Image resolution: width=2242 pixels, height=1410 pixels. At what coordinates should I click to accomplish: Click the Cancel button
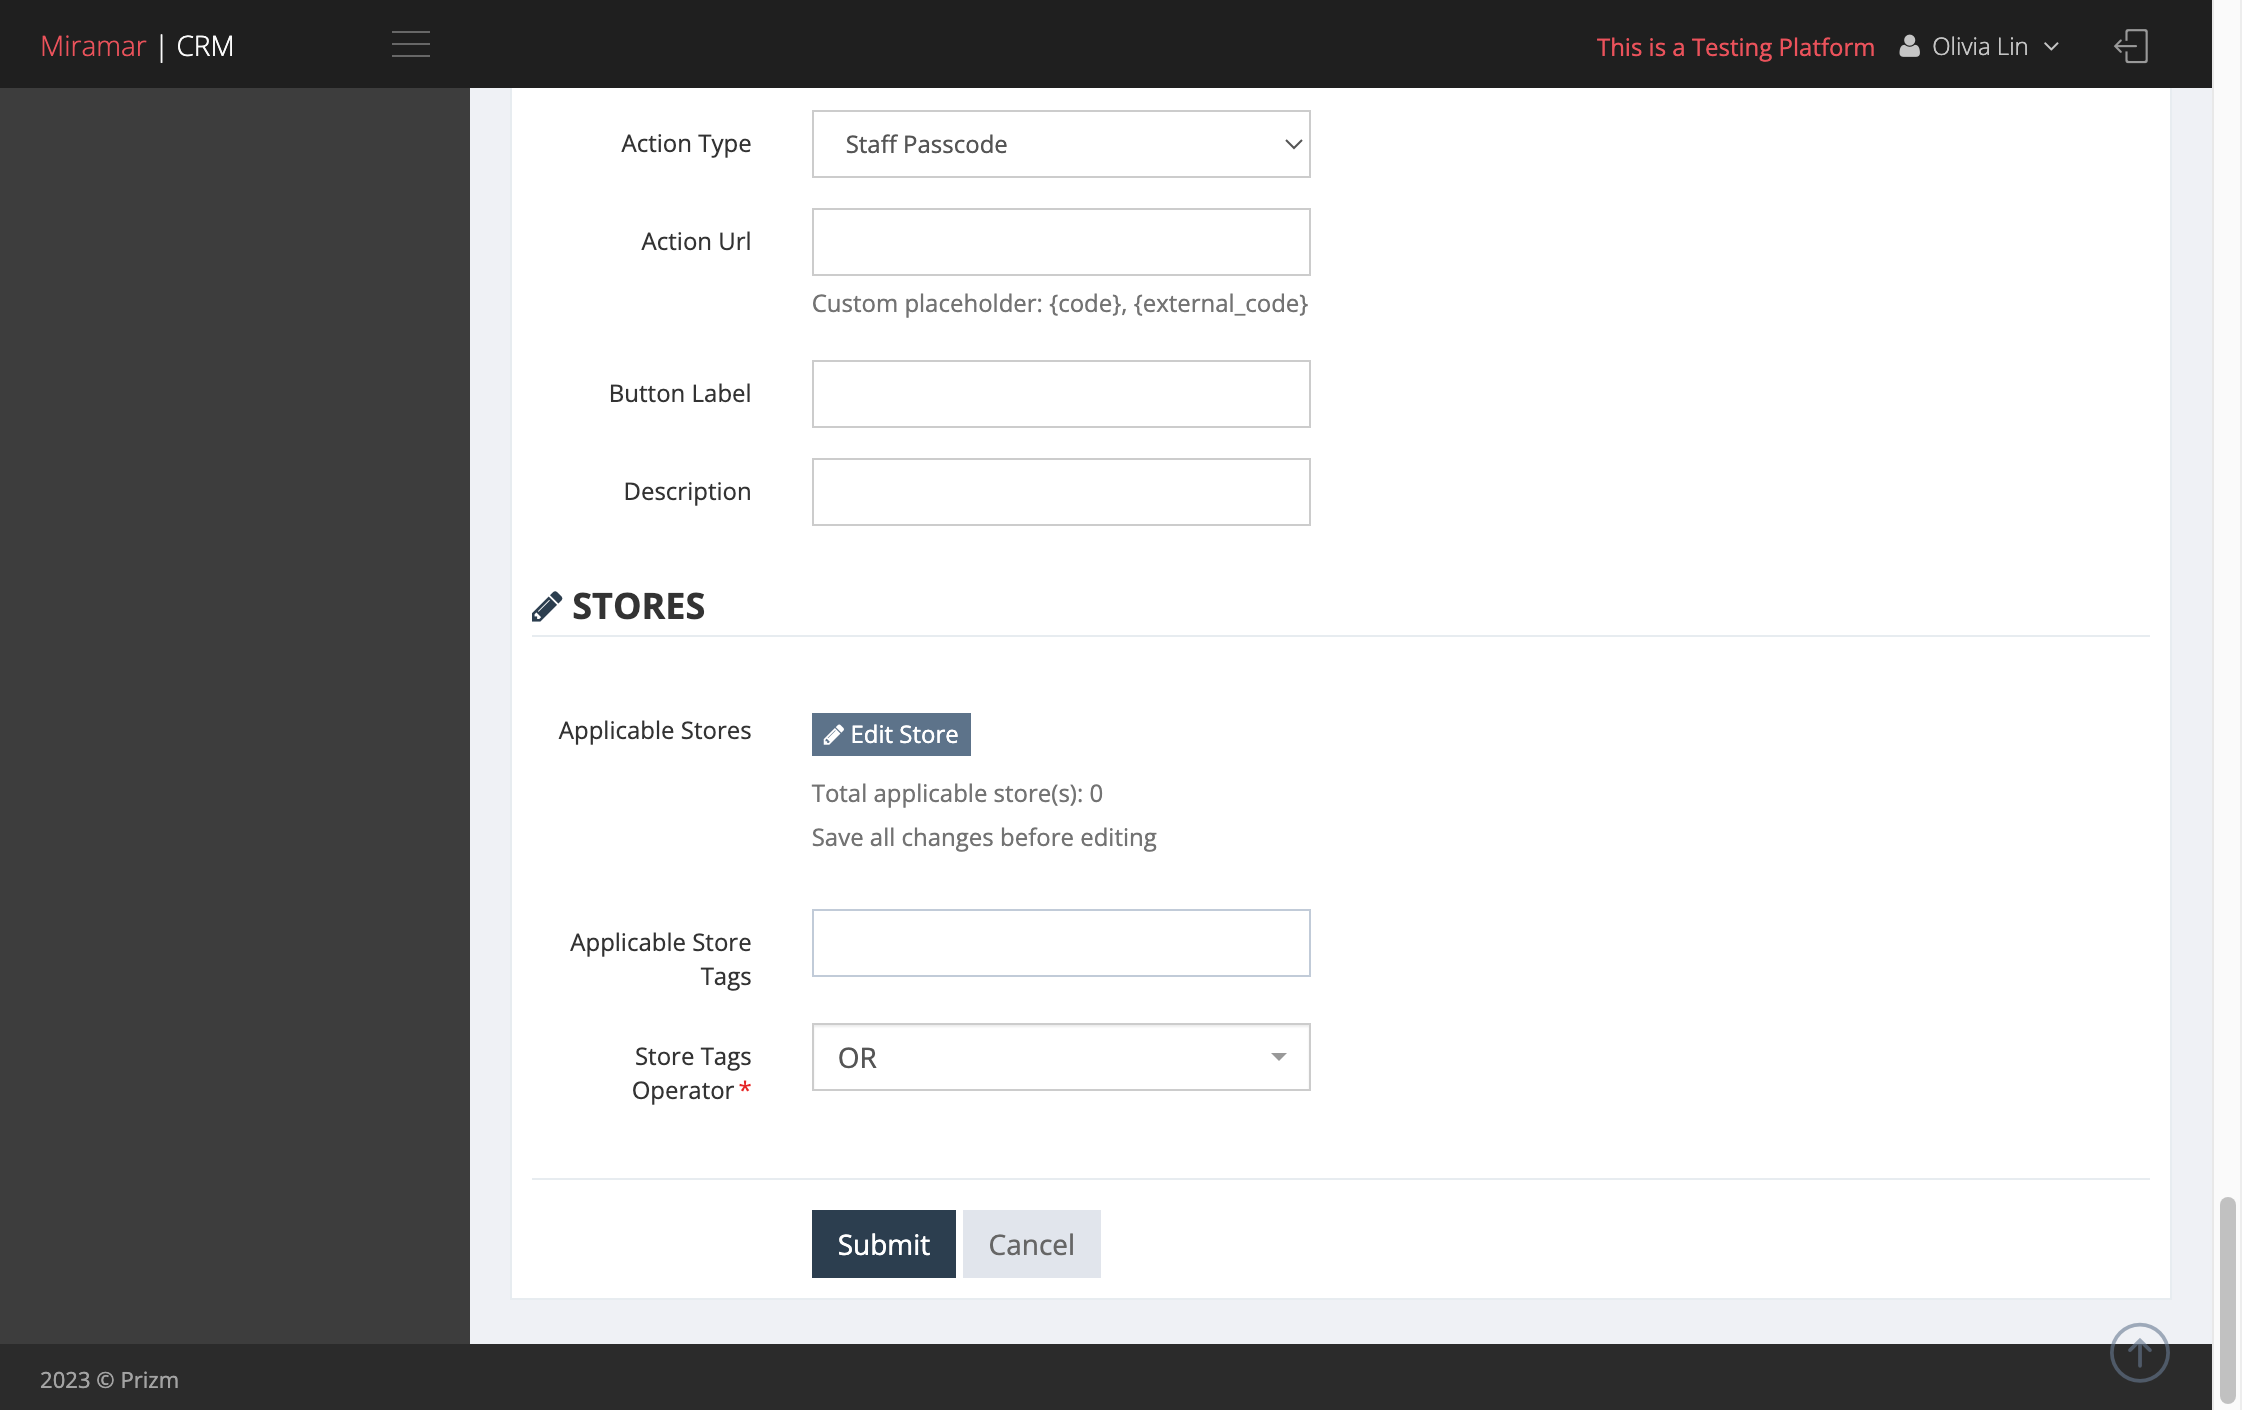[1032, 1244]
